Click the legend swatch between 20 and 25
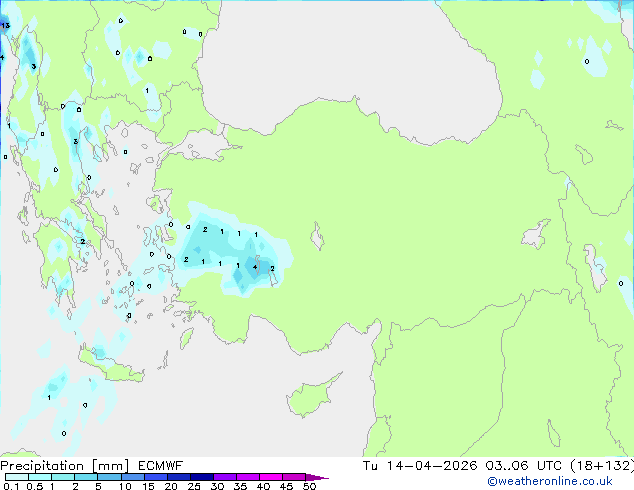Image resolution: width=634 pixels, height=490 pixels. 178,477
